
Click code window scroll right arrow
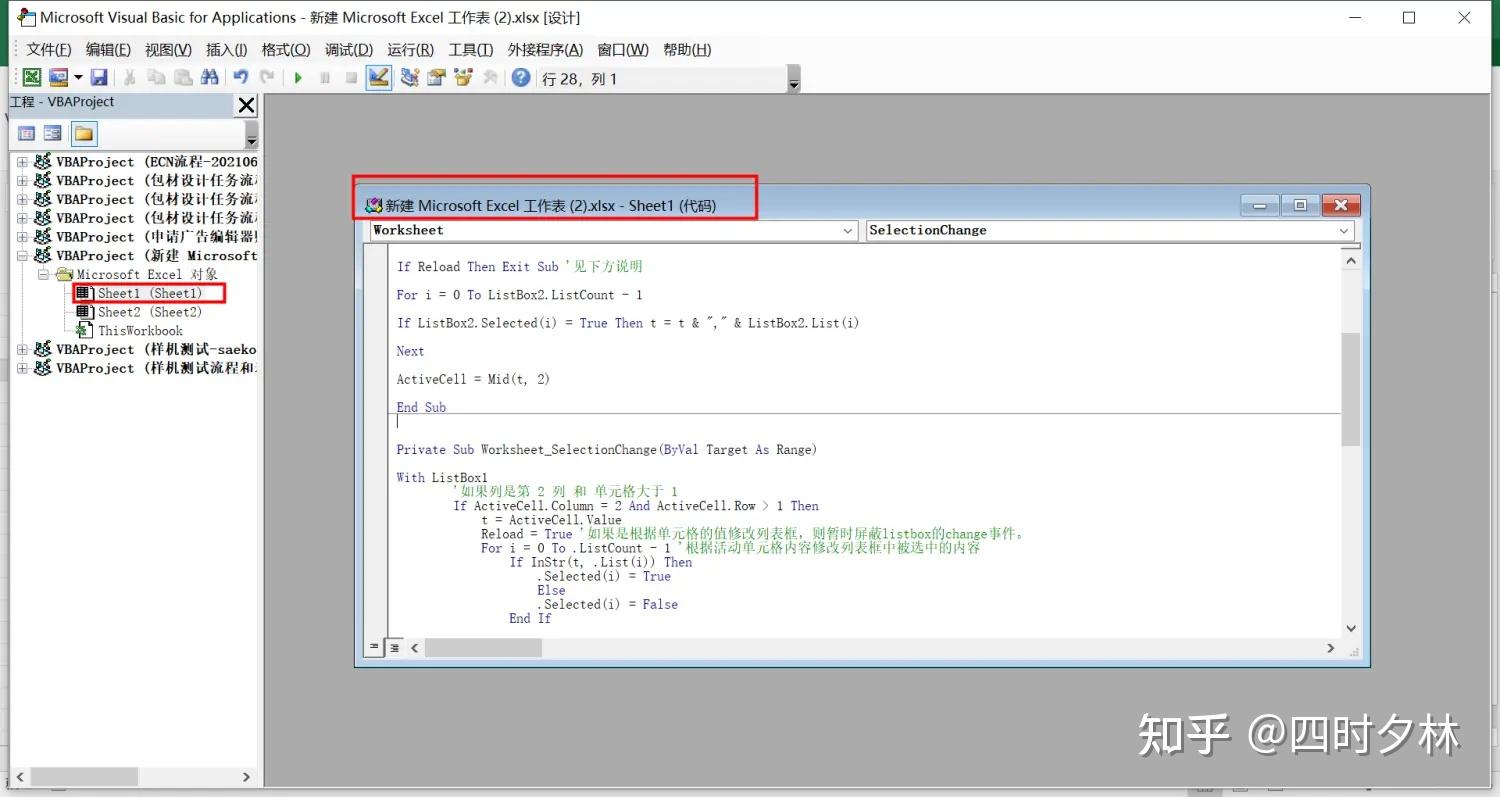pyautogui.click(x=1331, y=648)
